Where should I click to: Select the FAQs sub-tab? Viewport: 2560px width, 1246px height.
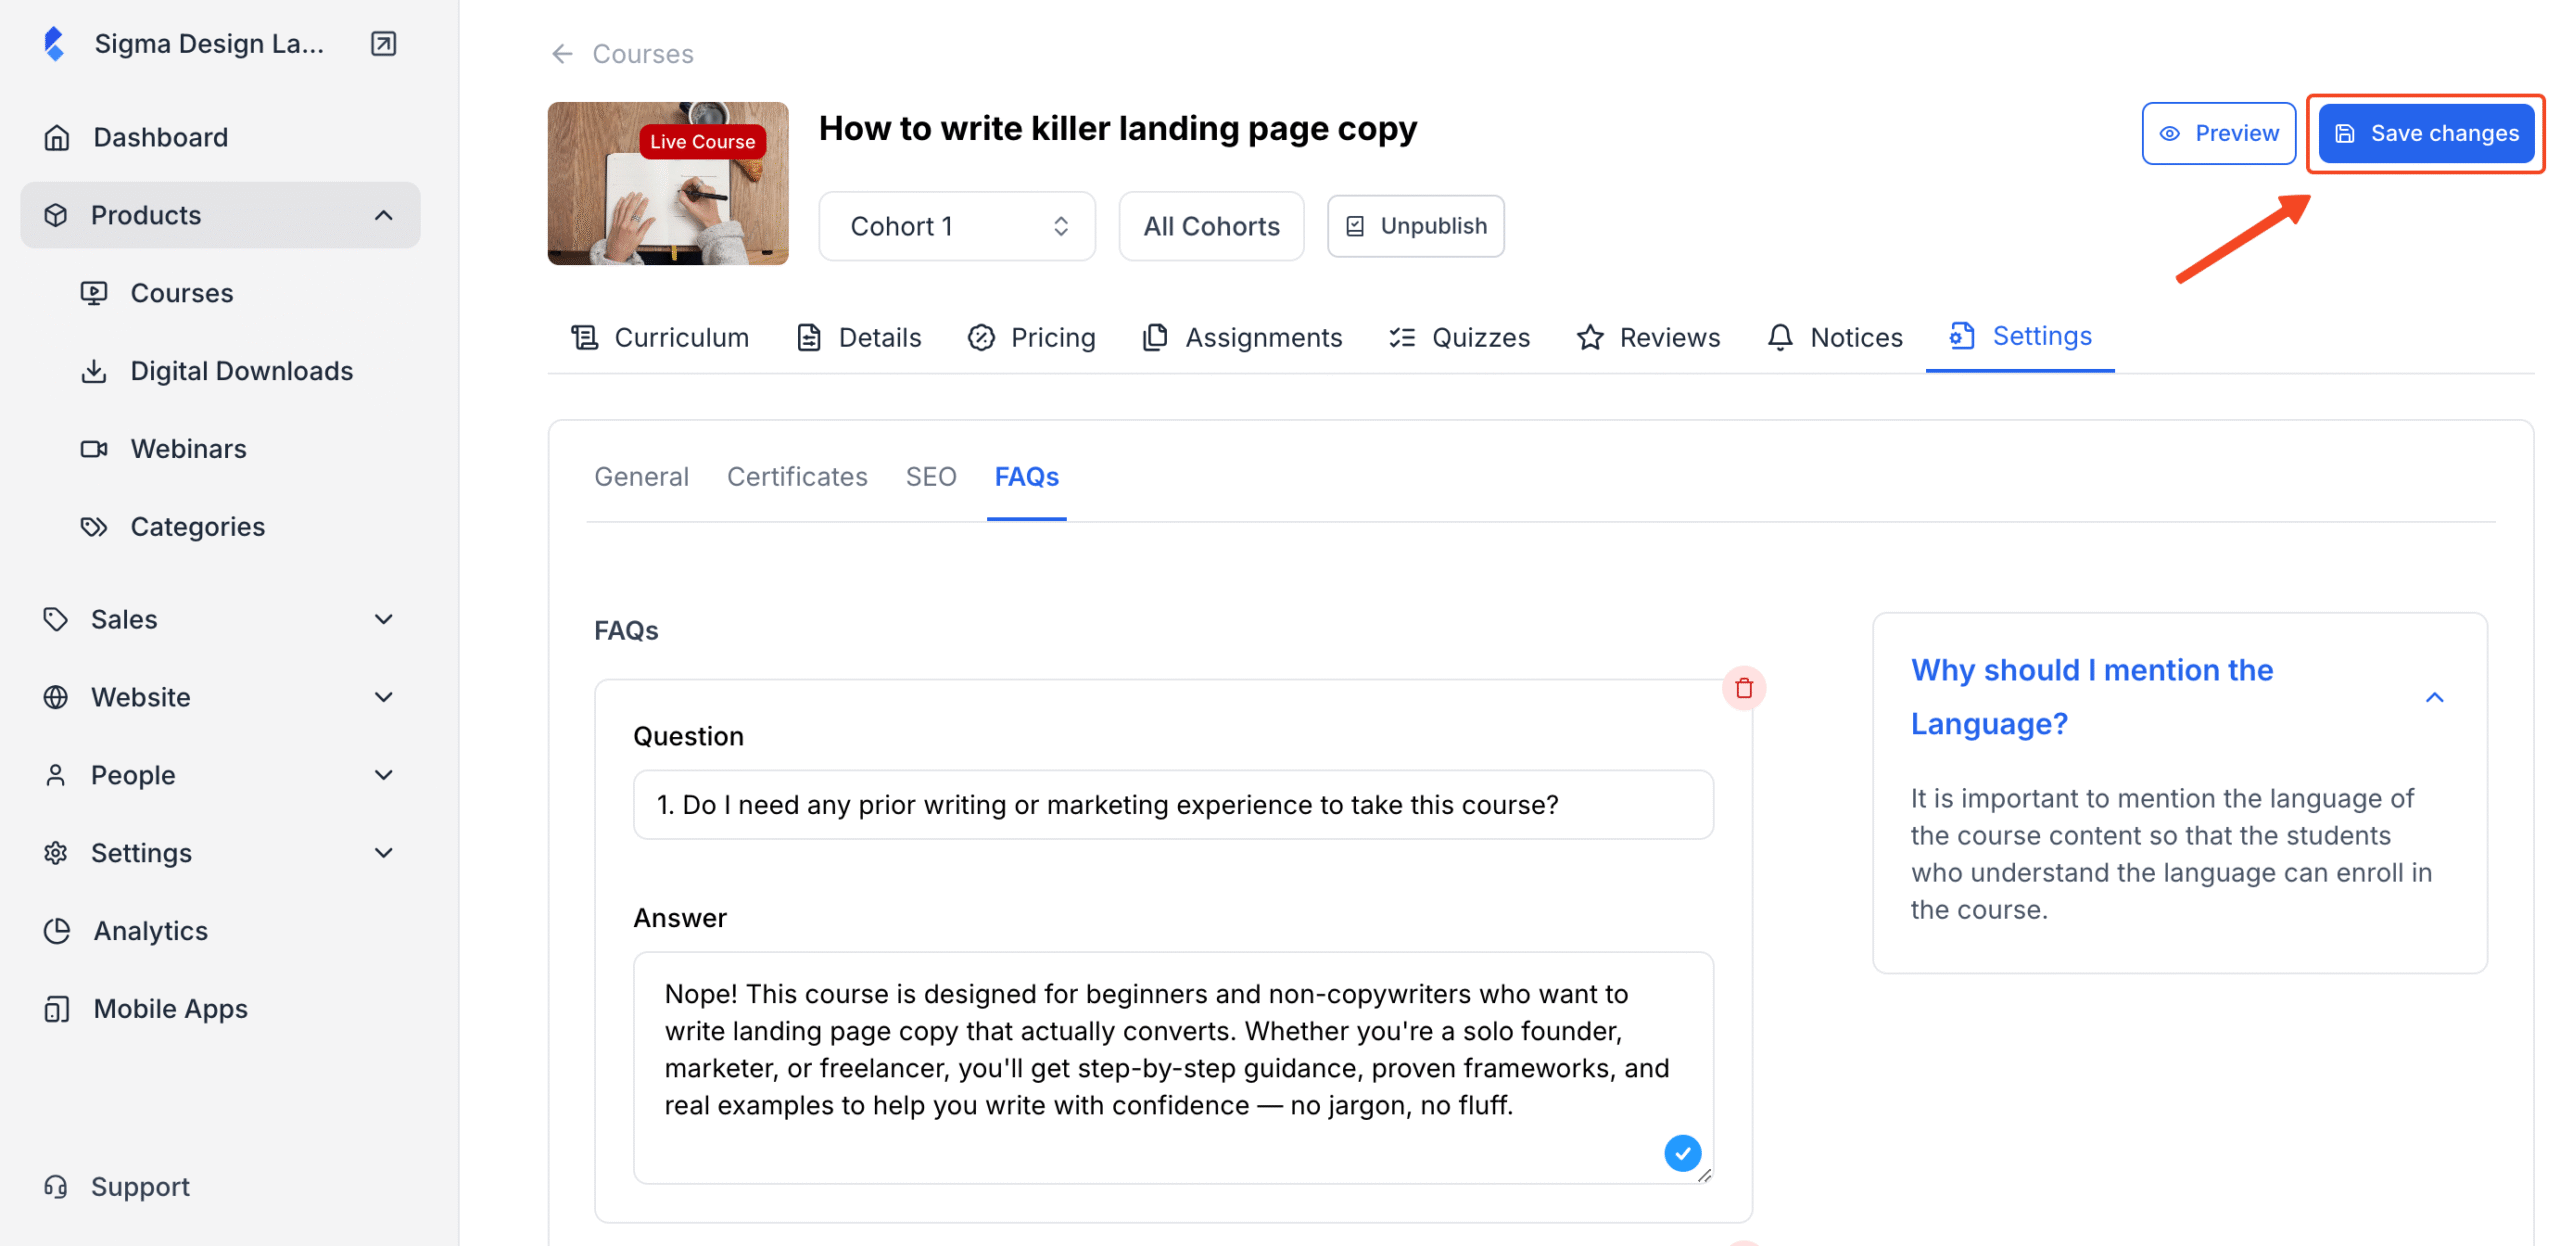click(x=1026, y=477)
